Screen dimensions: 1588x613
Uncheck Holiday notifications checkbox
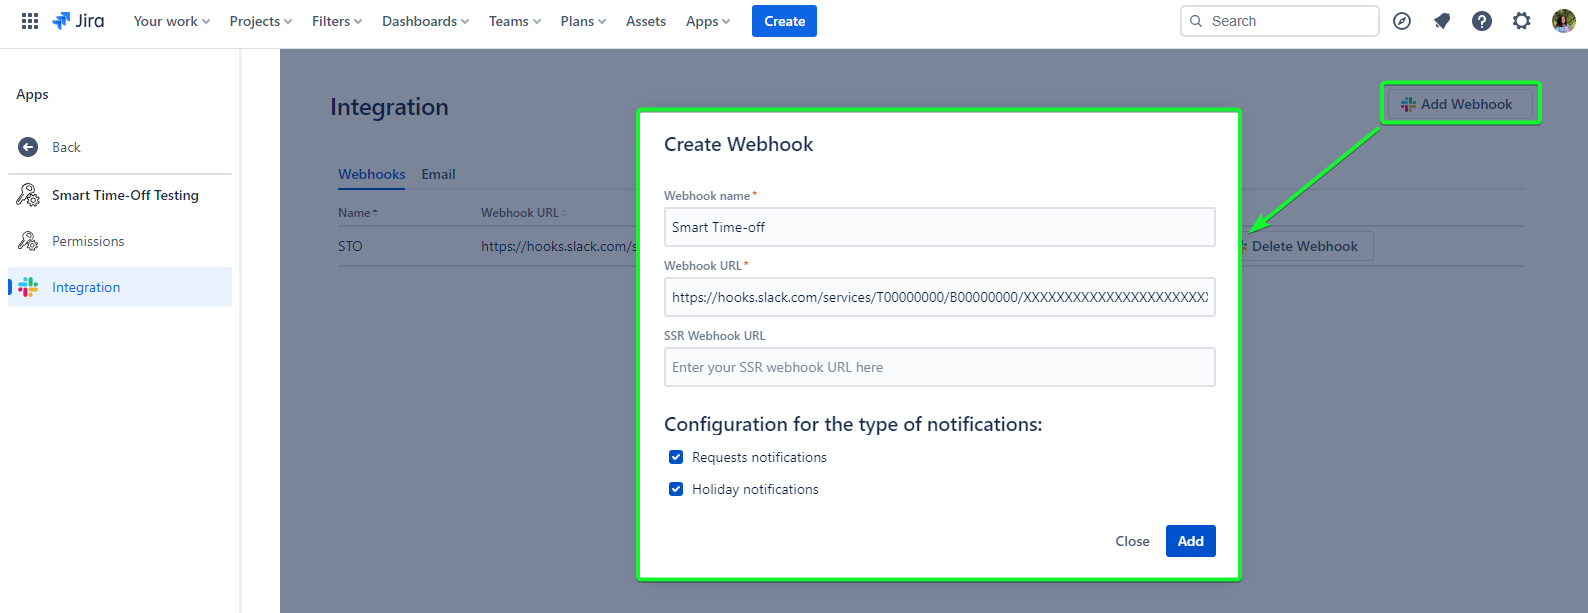coord(676,489)
